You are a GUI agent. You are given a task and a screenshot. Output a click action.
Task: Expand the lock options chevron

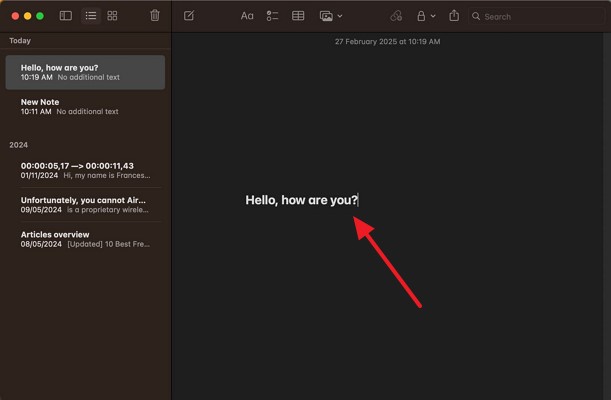pyautogui.click(x=433, y=16)
